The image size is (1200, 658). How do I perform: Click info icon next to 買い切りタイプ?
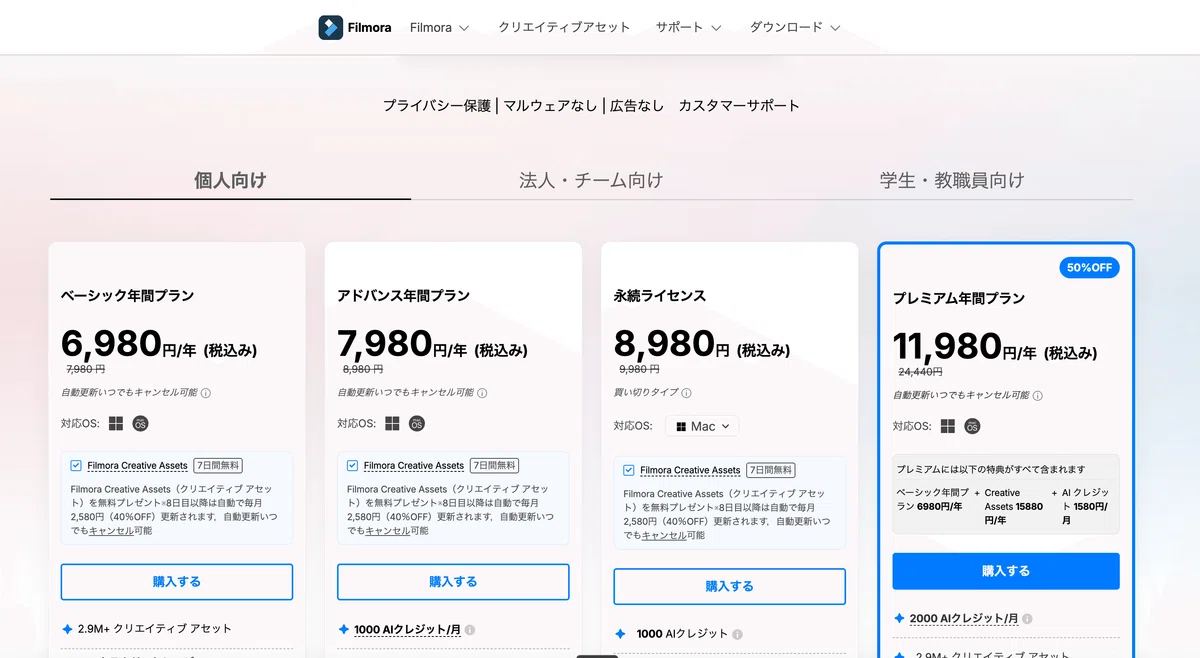686,393
